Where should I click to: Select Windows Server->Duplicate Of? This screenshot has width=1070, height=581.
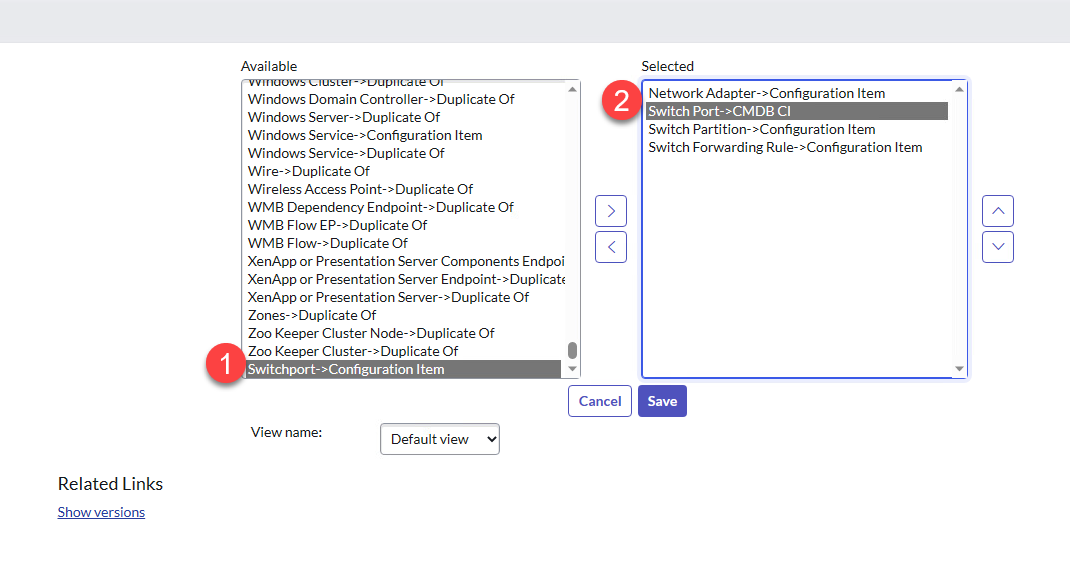coord(403,117)
